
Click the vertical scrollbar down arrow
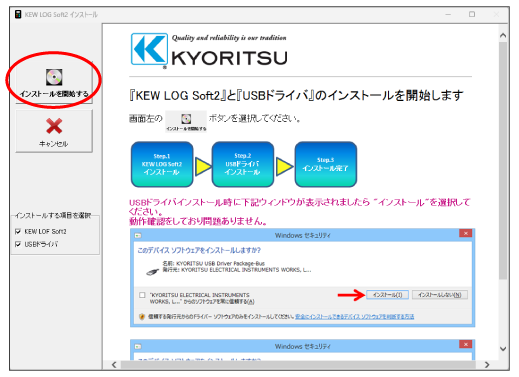pyautogui.click(x=503, y=349)
